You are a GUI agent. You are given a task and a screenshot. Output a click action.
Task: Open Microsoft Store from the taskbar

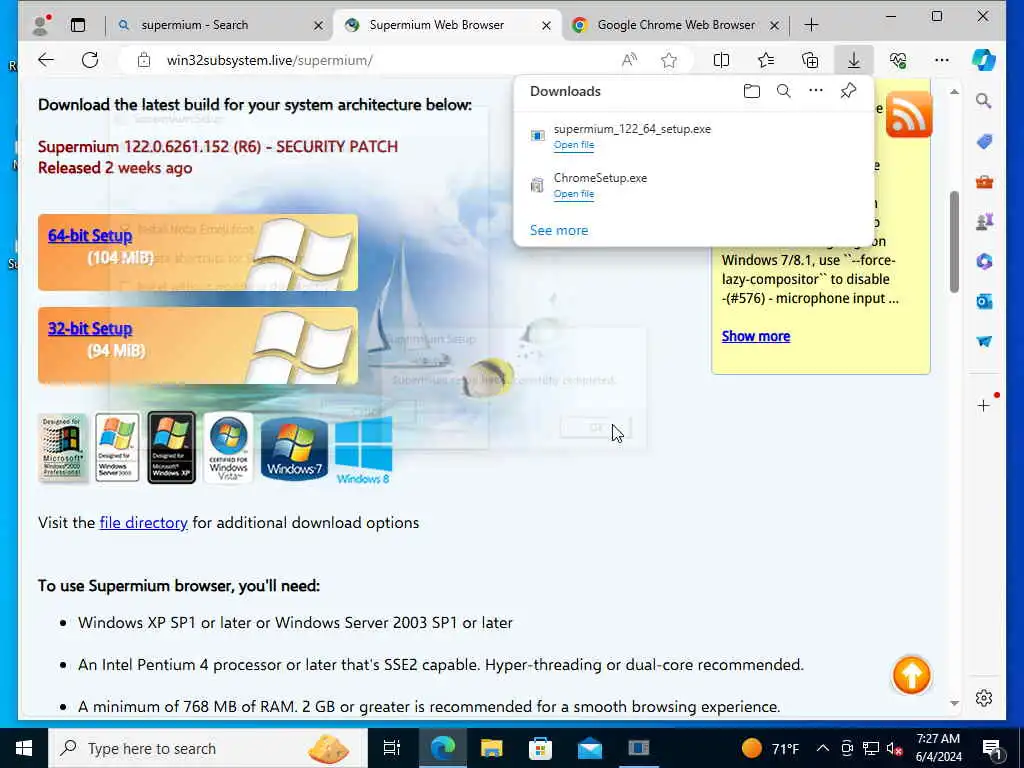click(x=540, y=748)
